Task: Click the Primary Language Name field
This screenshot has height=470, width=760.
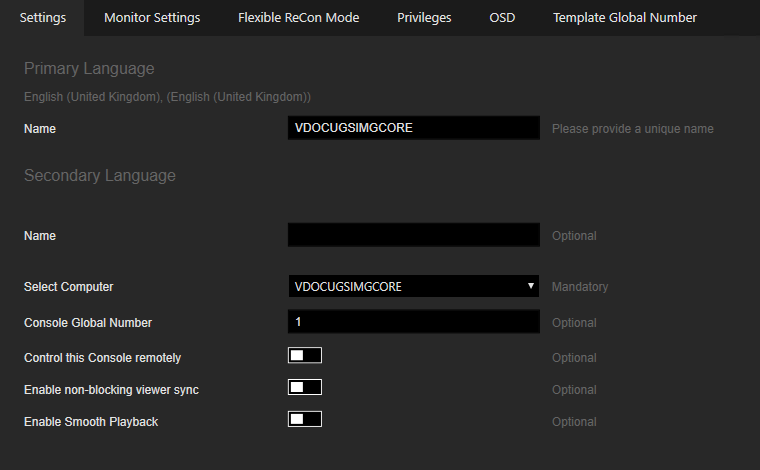Action: (x=414, y=128)
